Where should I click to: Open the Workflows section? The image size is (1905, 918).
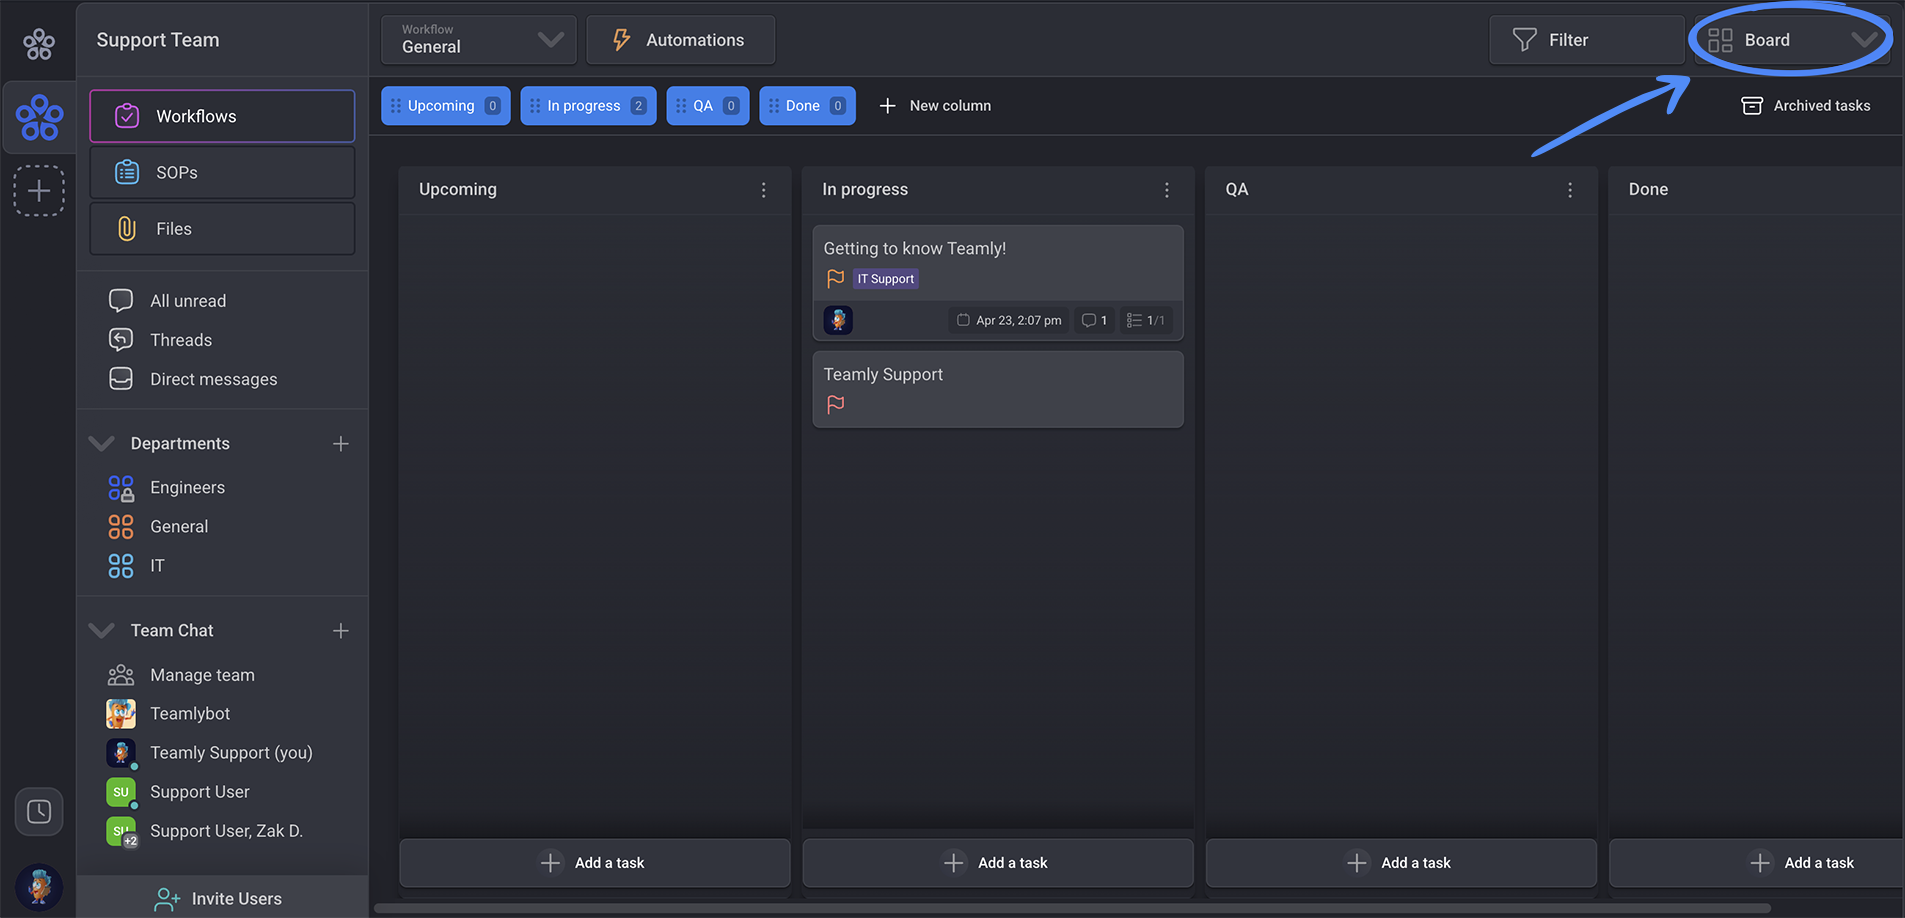(x=222, y=116)
